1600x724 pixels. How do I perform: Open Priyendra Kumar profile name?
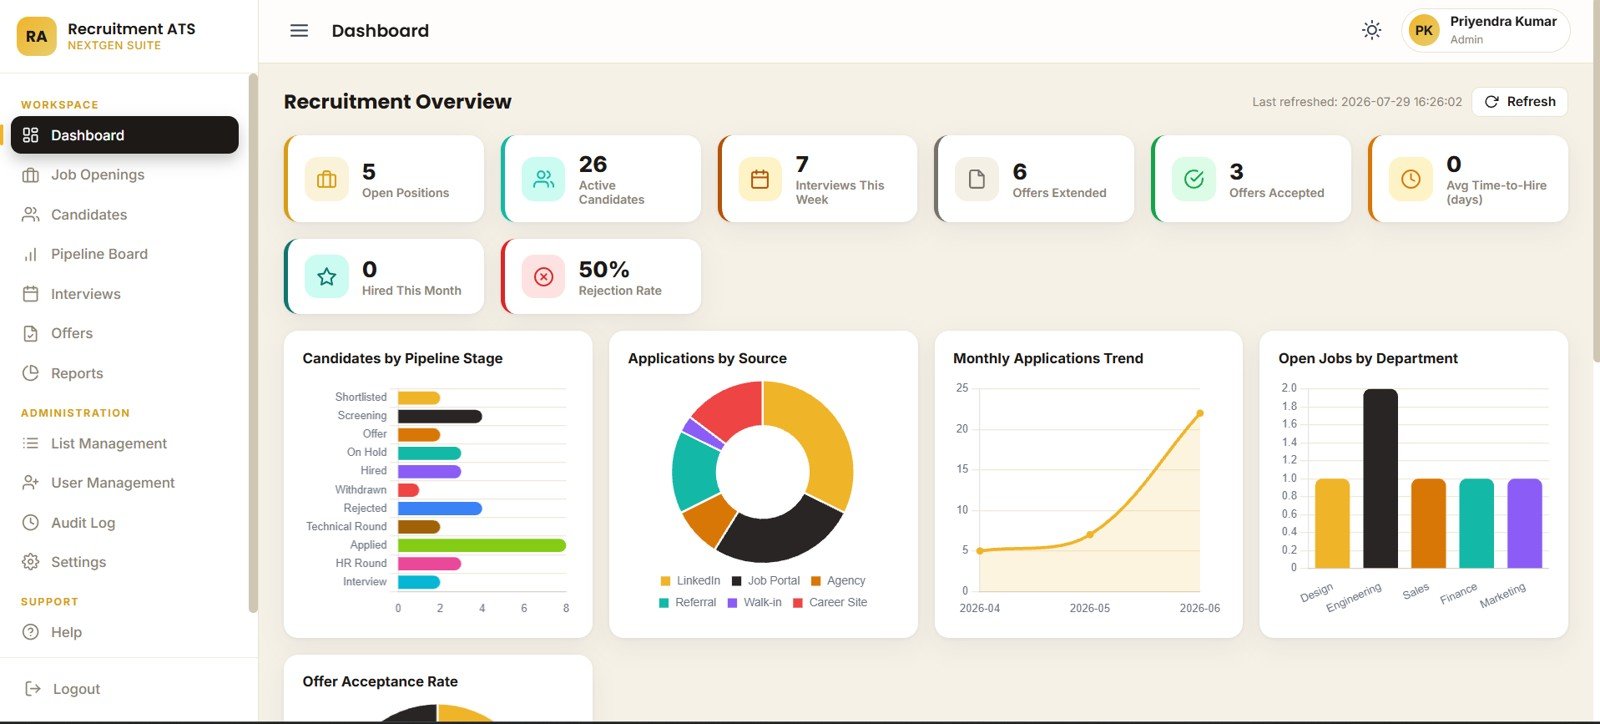pos(1503,21)
